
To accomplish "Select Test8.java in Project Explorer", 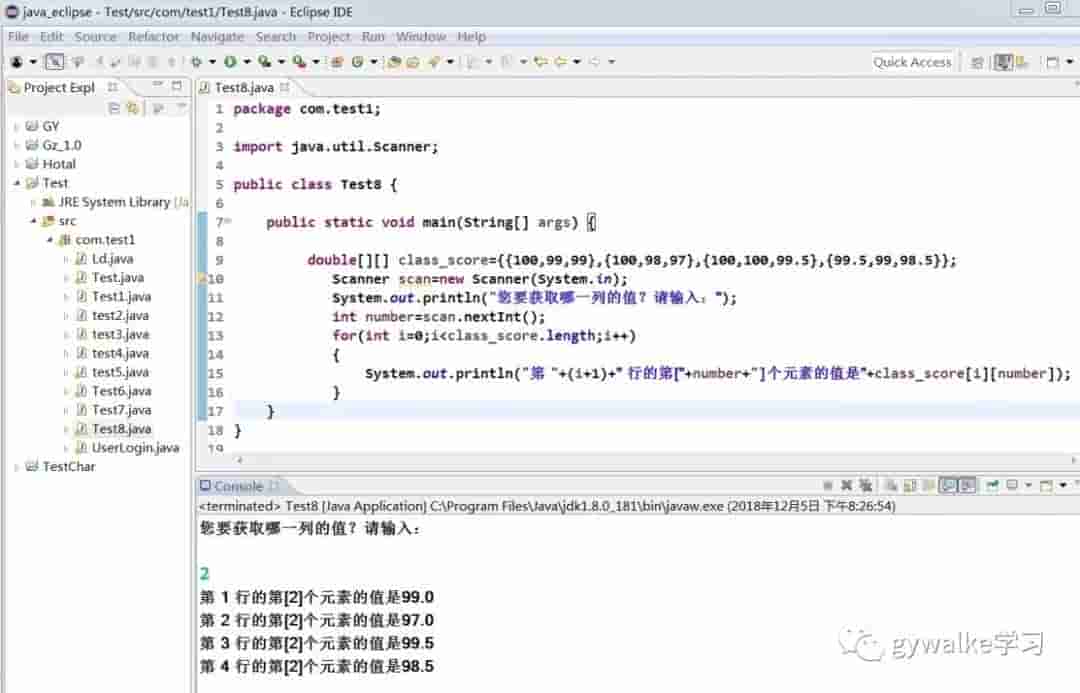I will (121, 429).
